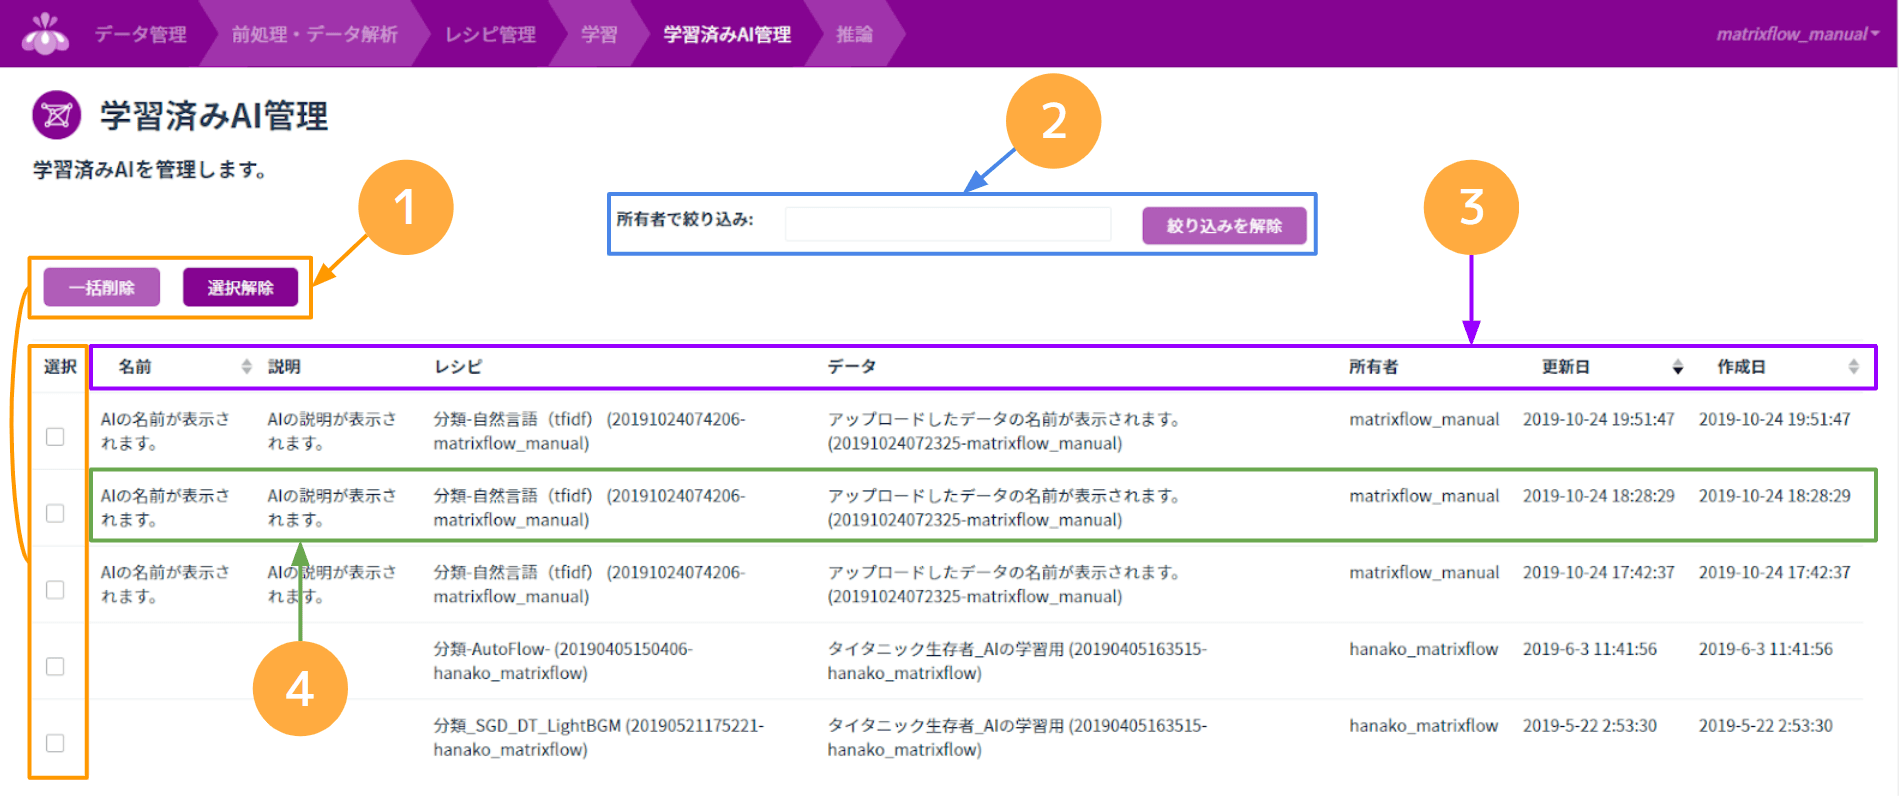This screenshot has height=796, width=1899.
Task: Click the 学習済みAI管理 page heading
Action: (x=214, y=116)
